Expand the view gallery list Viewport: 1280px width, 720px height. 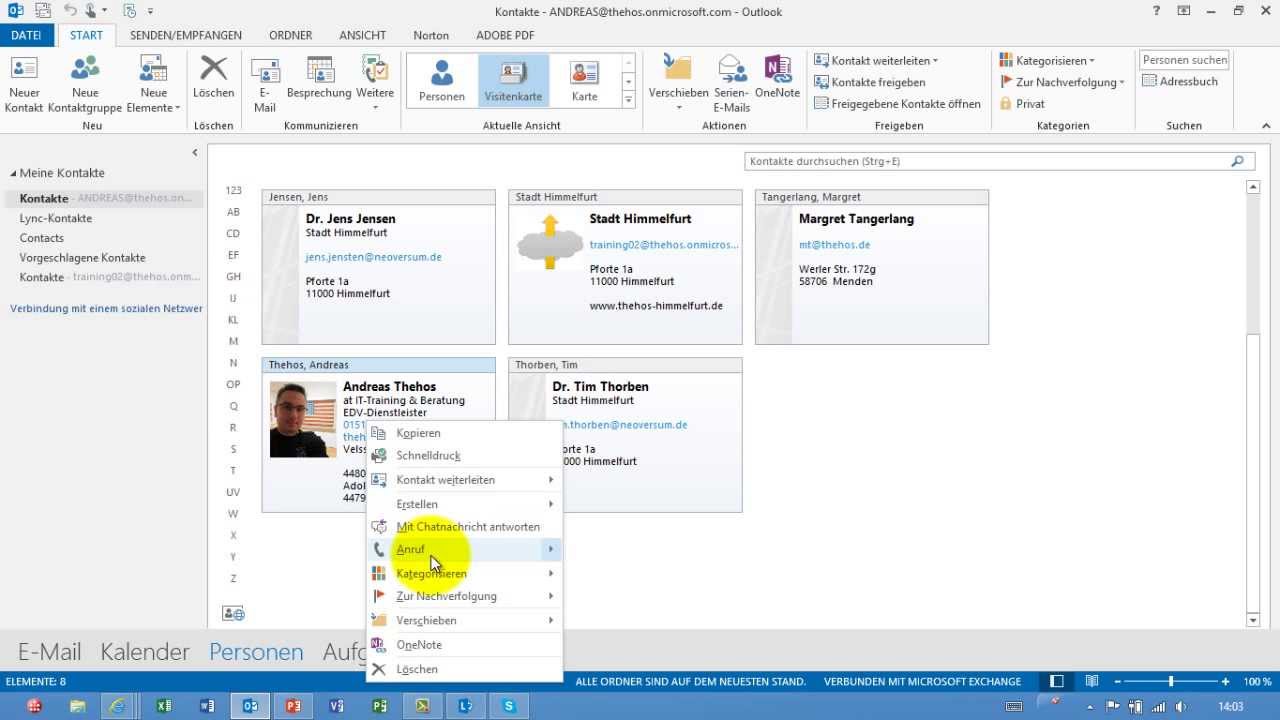click(x=628, y=99)
